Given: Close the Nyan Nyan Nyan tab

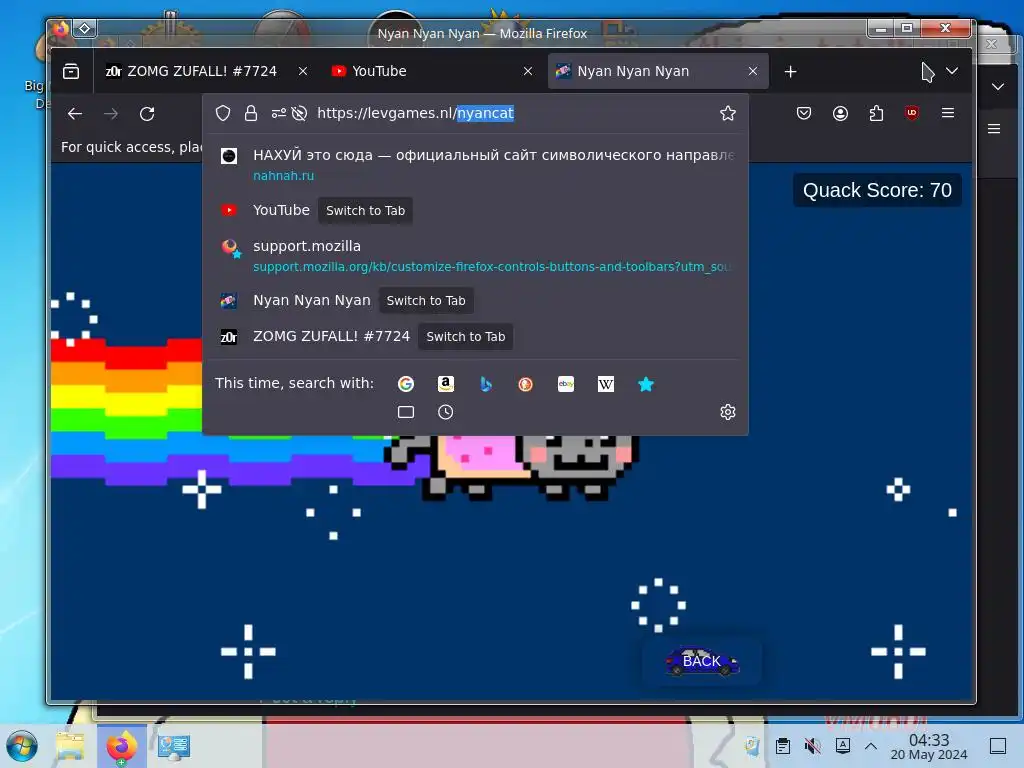Looking at the screenshot, I should point(753,71).
